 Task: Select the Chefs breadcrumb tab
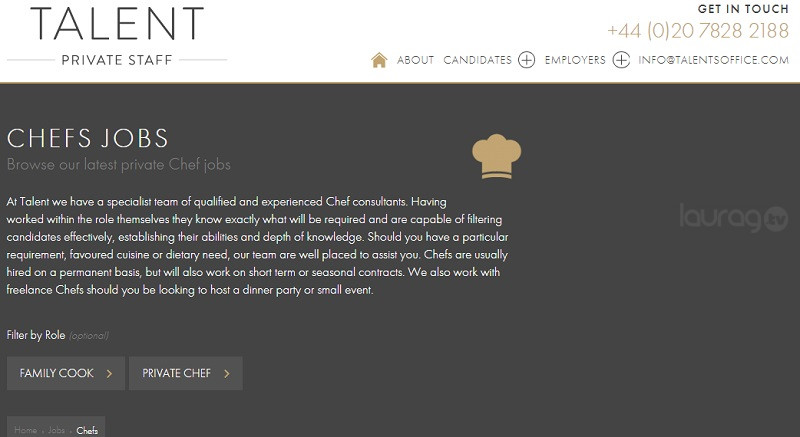tap(88, 430)
